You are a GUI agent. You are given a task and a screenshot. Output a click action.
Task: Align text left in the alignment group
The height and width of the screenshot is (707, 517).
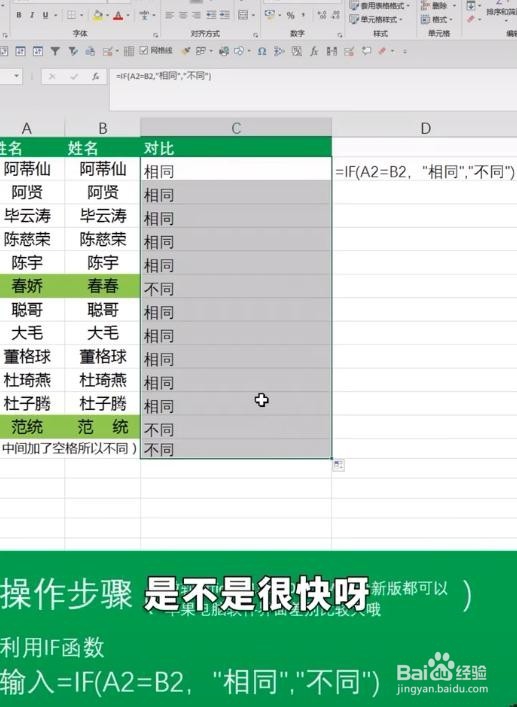(169, 15)
